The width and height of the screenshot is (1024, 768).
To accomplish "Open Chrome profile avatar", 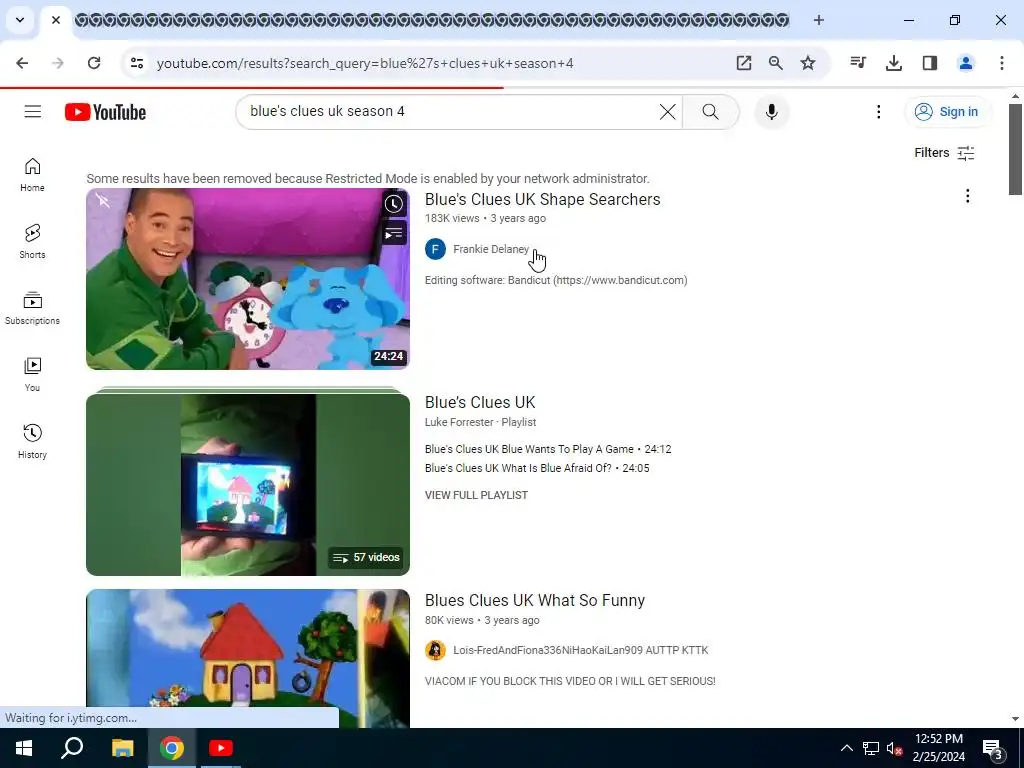I will (x=966, y=63).
